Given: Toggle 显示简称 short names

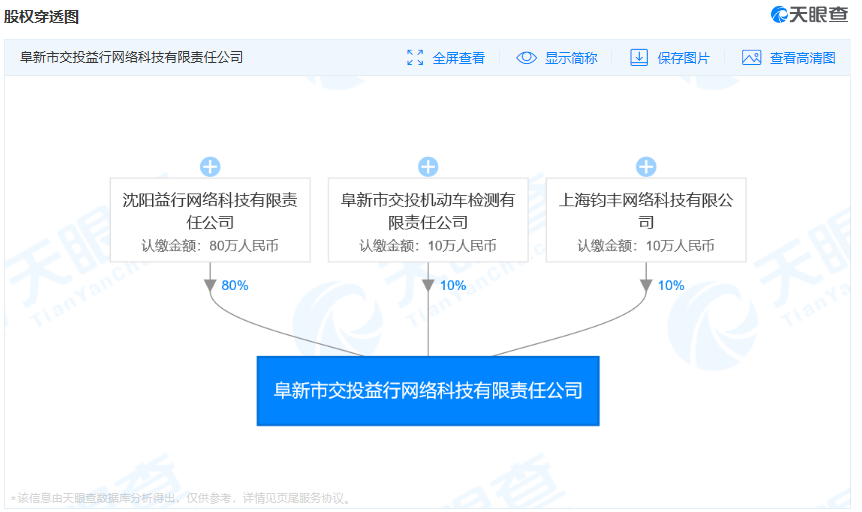Looking at the screenshot, I should click(x=571, y=58).
